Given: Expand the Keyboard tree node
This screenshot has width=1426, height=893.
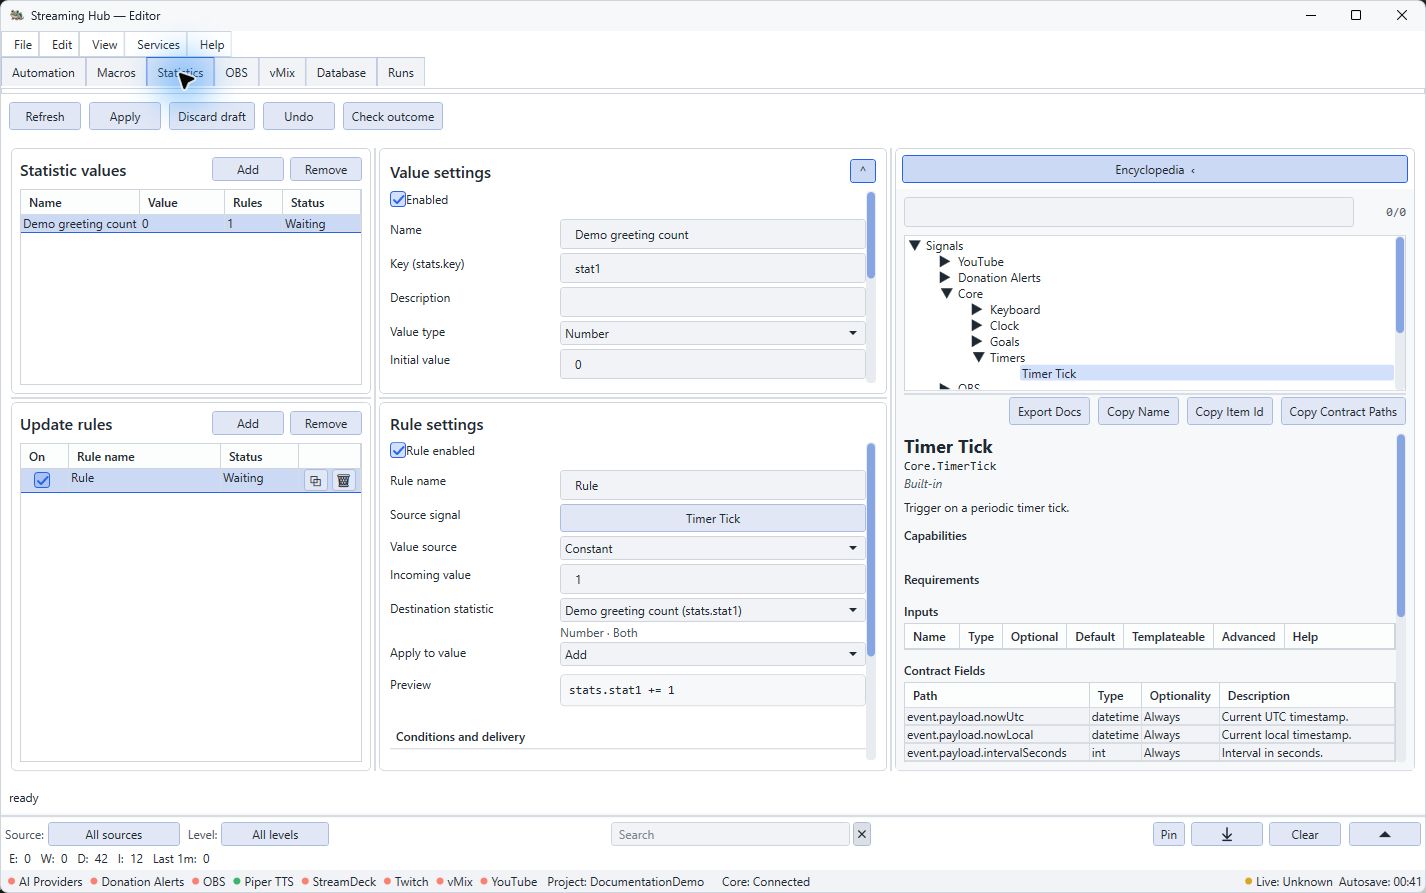Looking at the screenshot, I should coord(977,310).
